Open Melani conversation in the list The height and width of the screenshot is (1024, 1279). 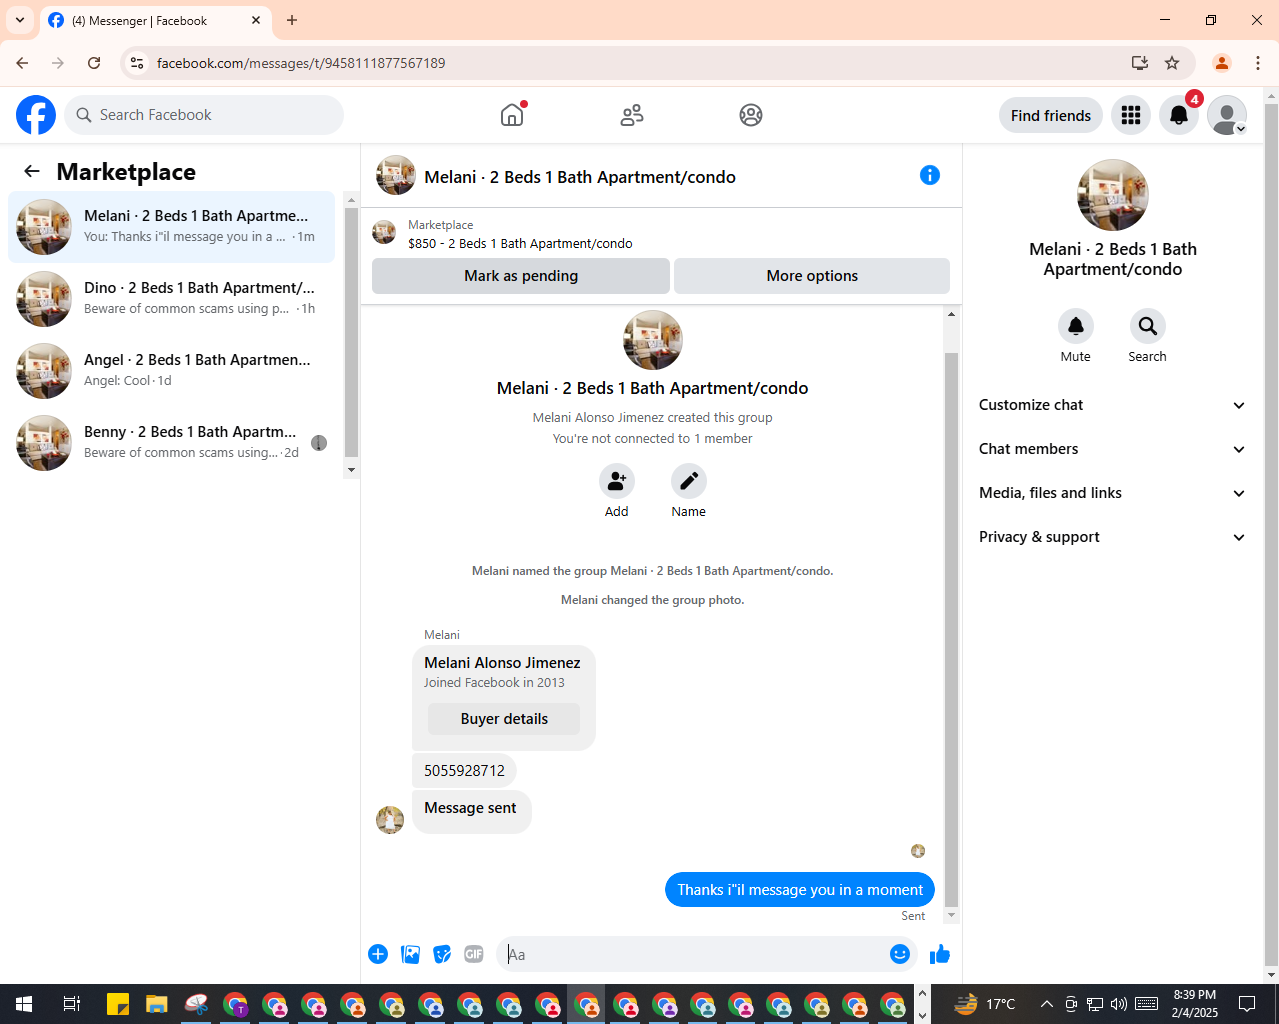[x=172, y=227]
